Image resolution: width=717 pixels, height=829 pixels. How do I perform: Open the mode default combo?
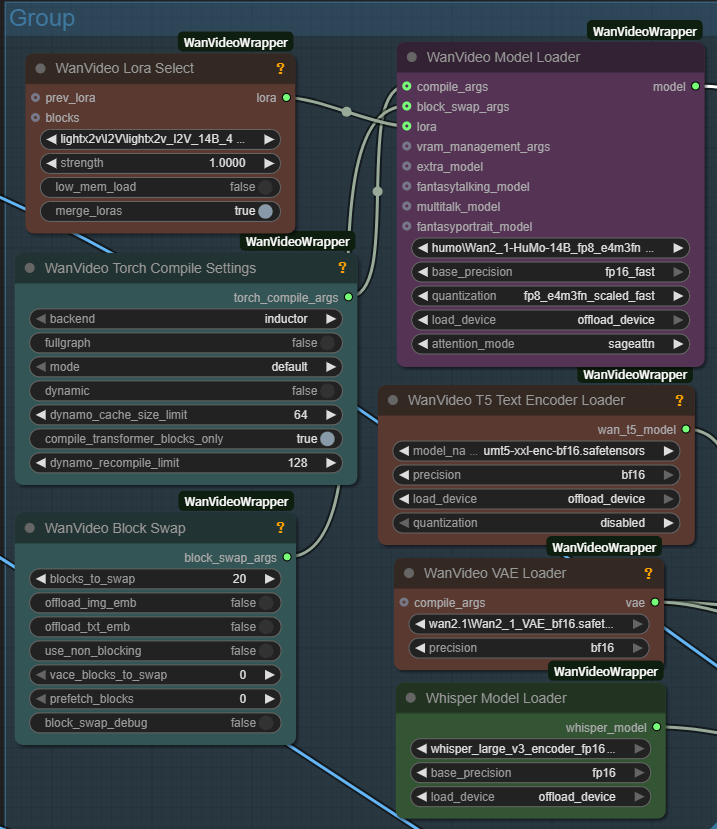[186, 367]
